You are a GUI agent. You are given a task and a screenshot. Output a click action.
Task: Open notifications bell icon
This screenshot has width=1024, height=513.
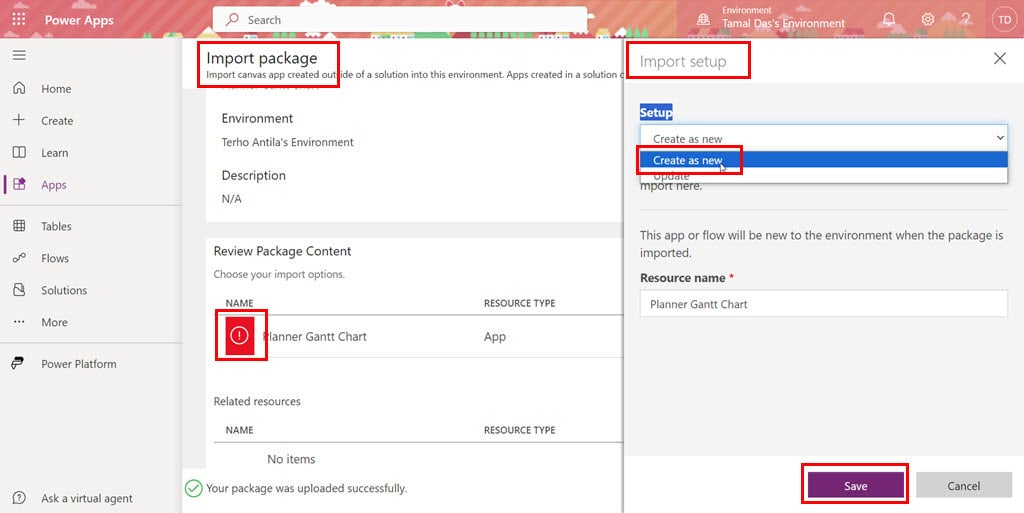889,20
